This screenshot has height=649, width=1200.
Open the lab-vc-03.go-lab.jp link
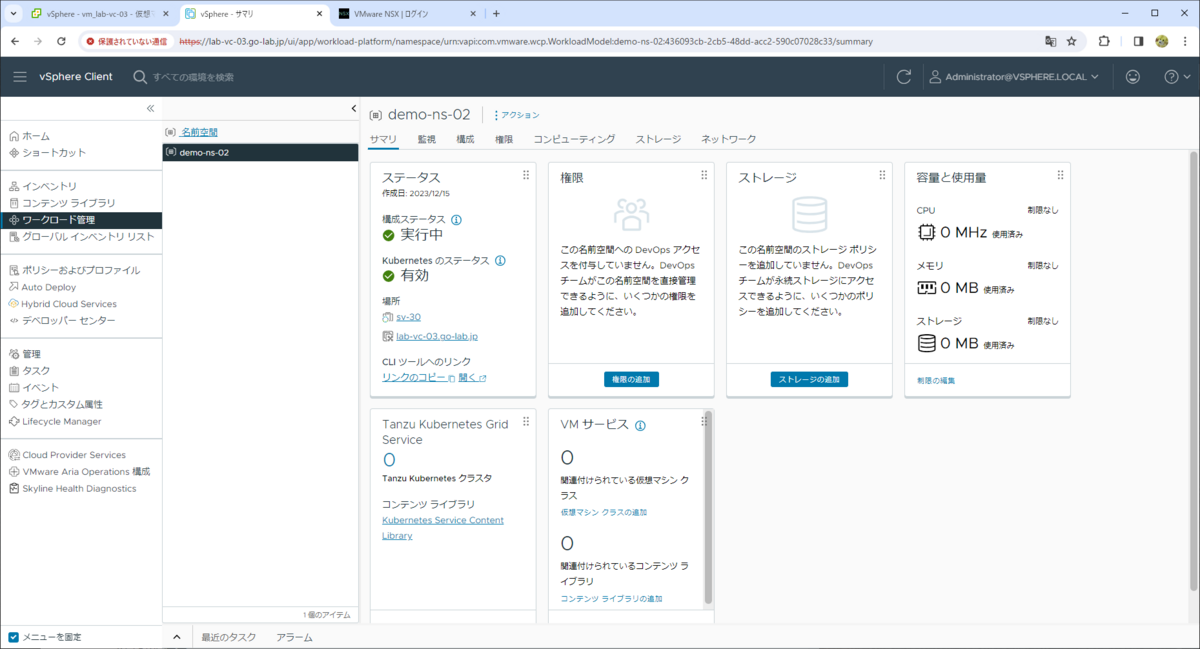437,336
